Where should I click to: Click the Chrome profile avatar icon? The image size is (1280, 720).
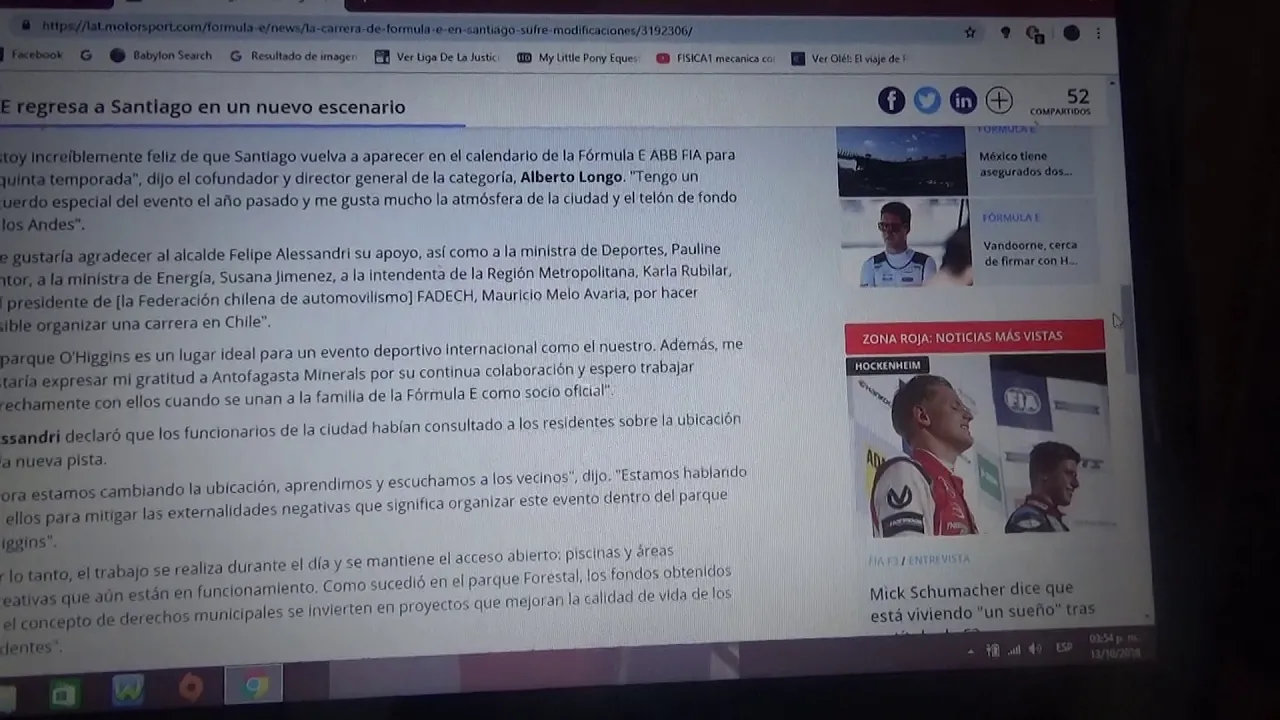click(x=1071, y=33)
